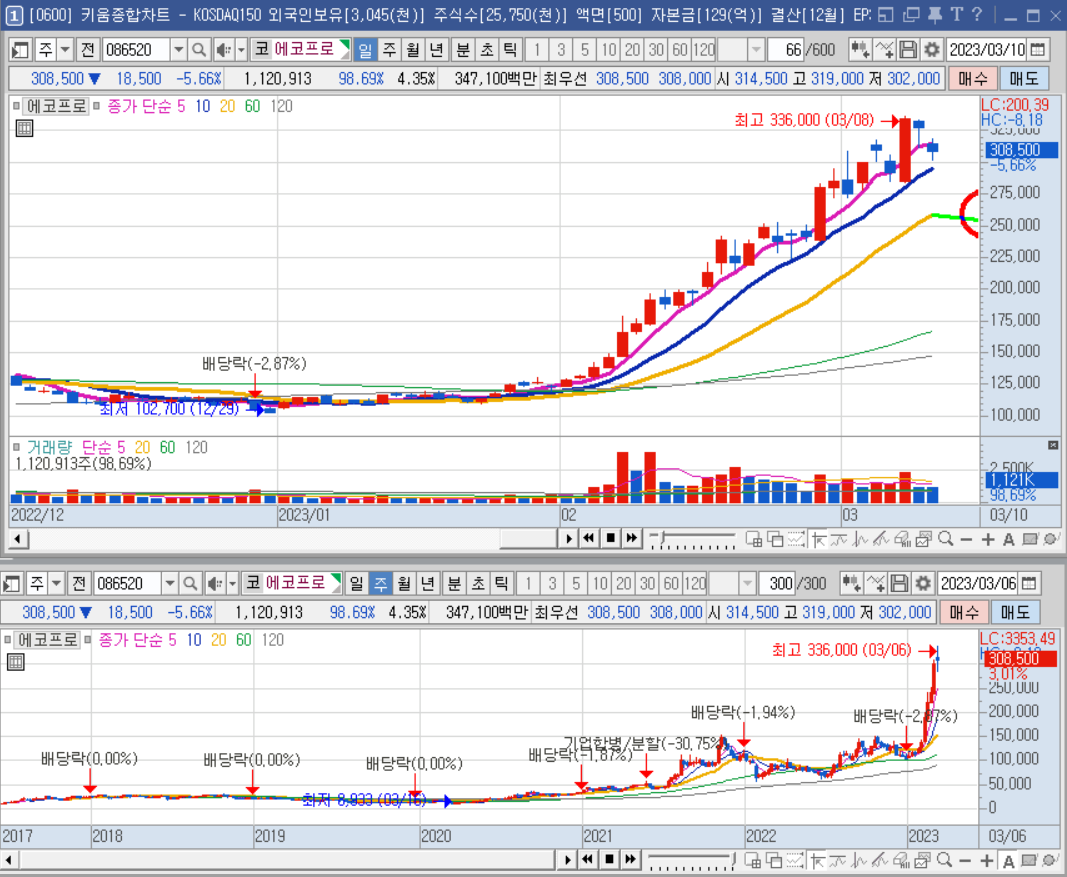
Task: Click 매도 sell button in upper chart
Action: click(1024, 79)
